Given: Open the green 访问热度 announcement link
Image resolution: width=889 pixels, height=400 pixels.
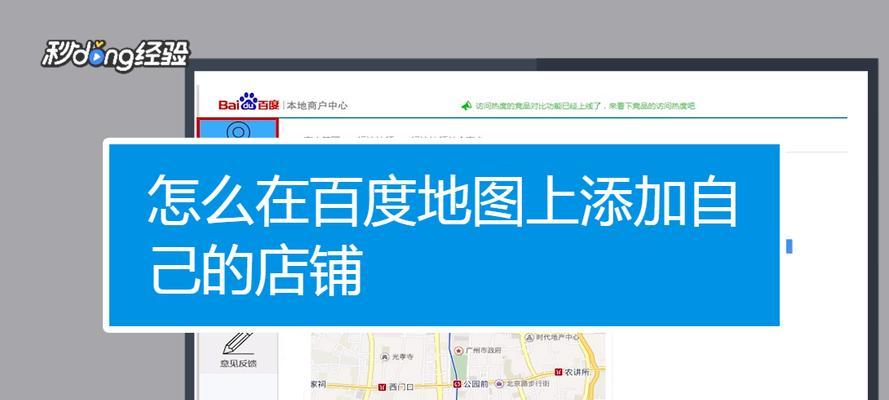Looking at the screenshot, I should (585, 106).
